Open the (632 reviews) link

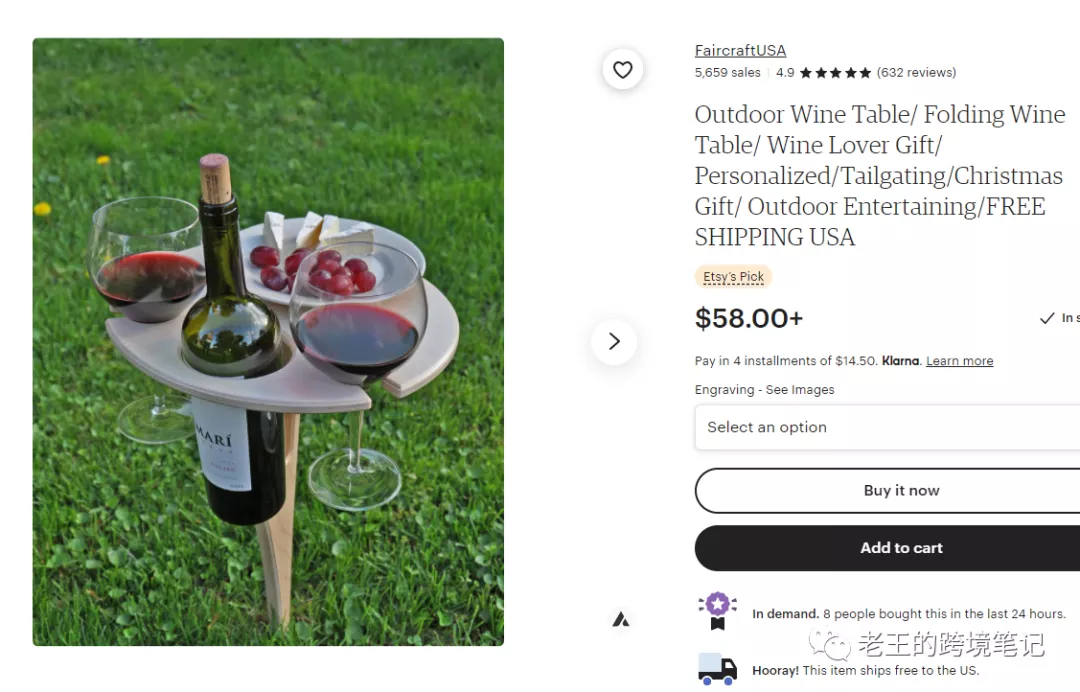(916, 73)
